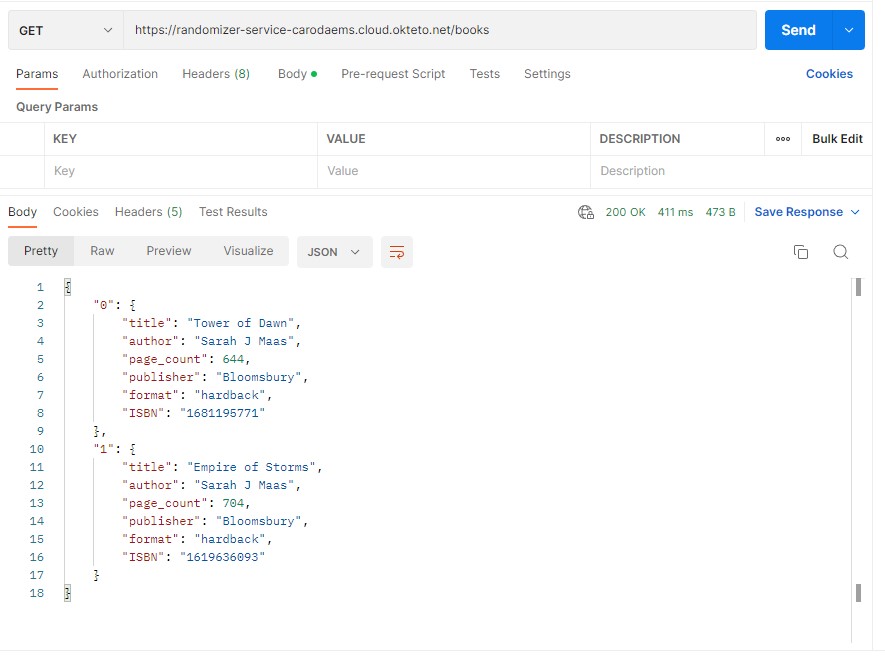The height and width of the screenshot is (656, 885).
Task: Click the beautify response icon
Action: [x=396, y=253]
